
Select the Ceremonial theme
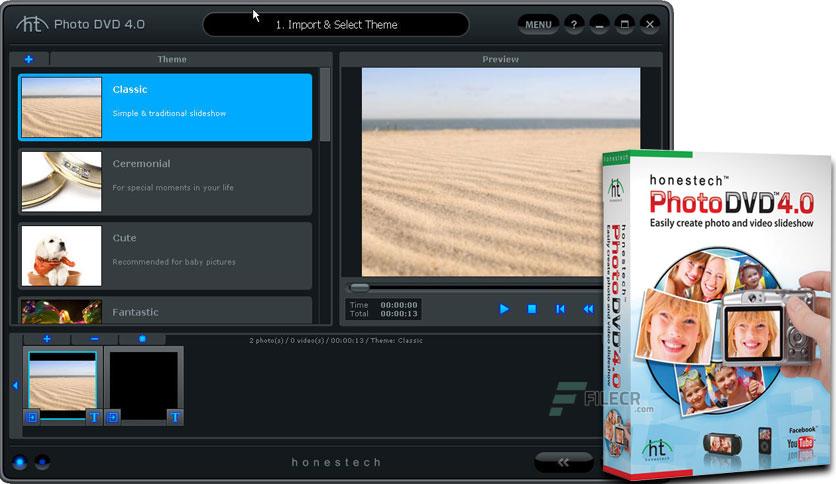[165, 182]
